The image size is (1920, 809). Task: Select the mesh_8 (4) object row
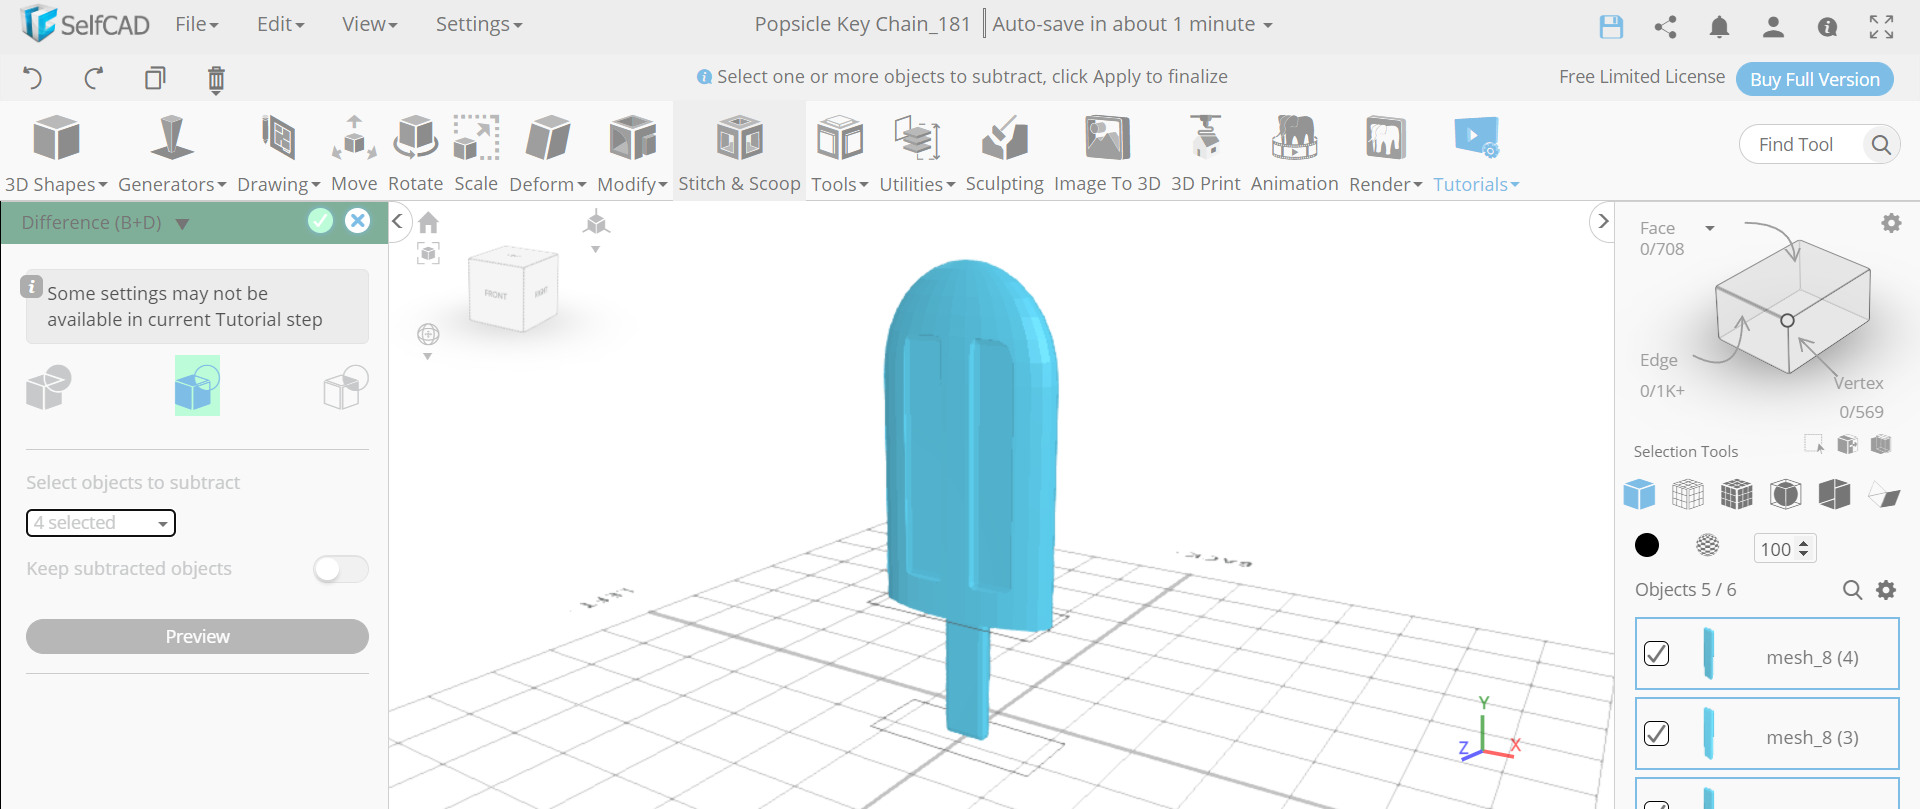click(x=1767, y=654)
